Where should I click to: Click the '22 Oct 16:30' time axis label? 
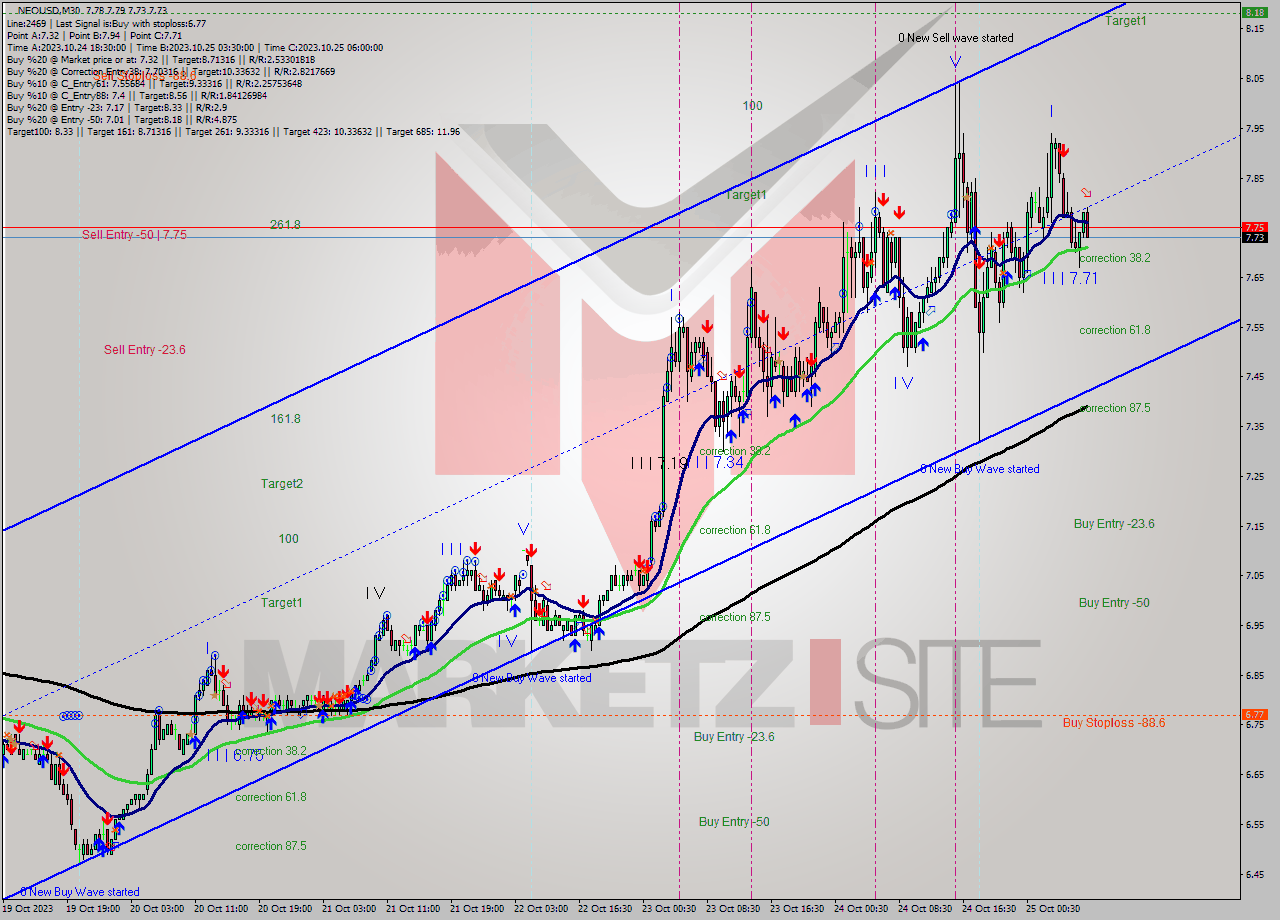[606, 909]
